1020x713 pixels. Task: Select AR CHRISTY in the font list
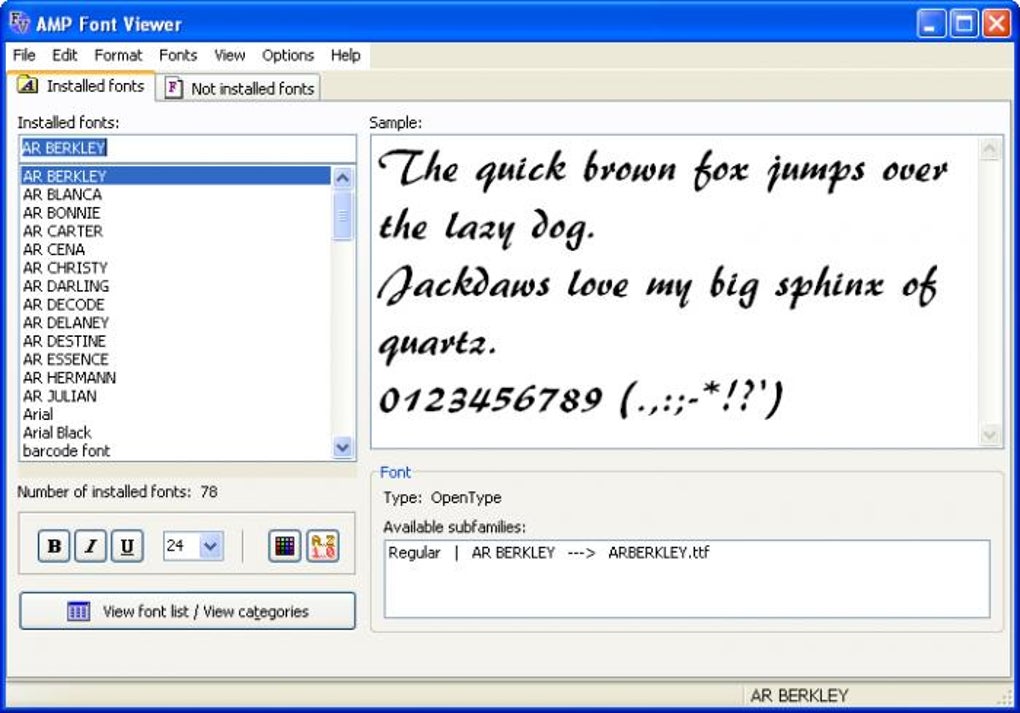coord(176,267)
